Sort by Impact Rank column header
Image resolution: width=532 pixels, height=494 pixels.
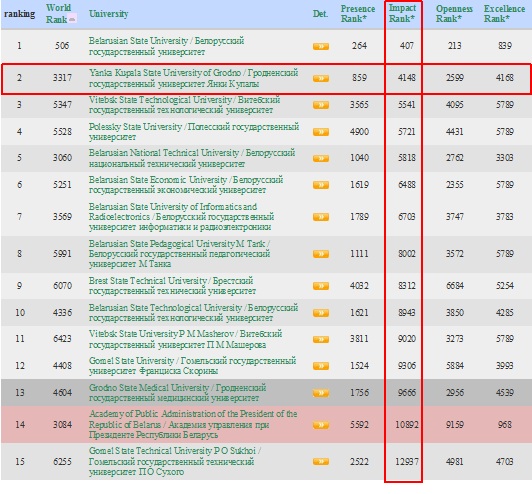click(x=402, y=14)
